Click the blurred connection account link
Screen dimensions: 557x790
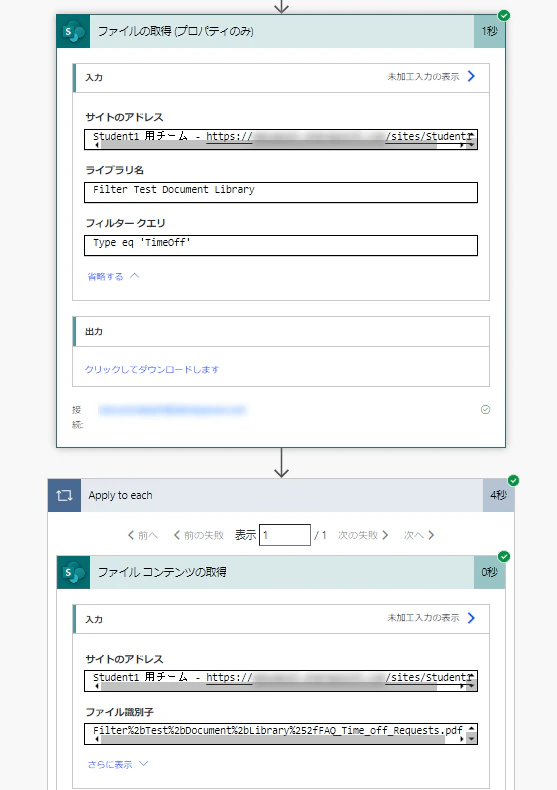pos(172,410)
